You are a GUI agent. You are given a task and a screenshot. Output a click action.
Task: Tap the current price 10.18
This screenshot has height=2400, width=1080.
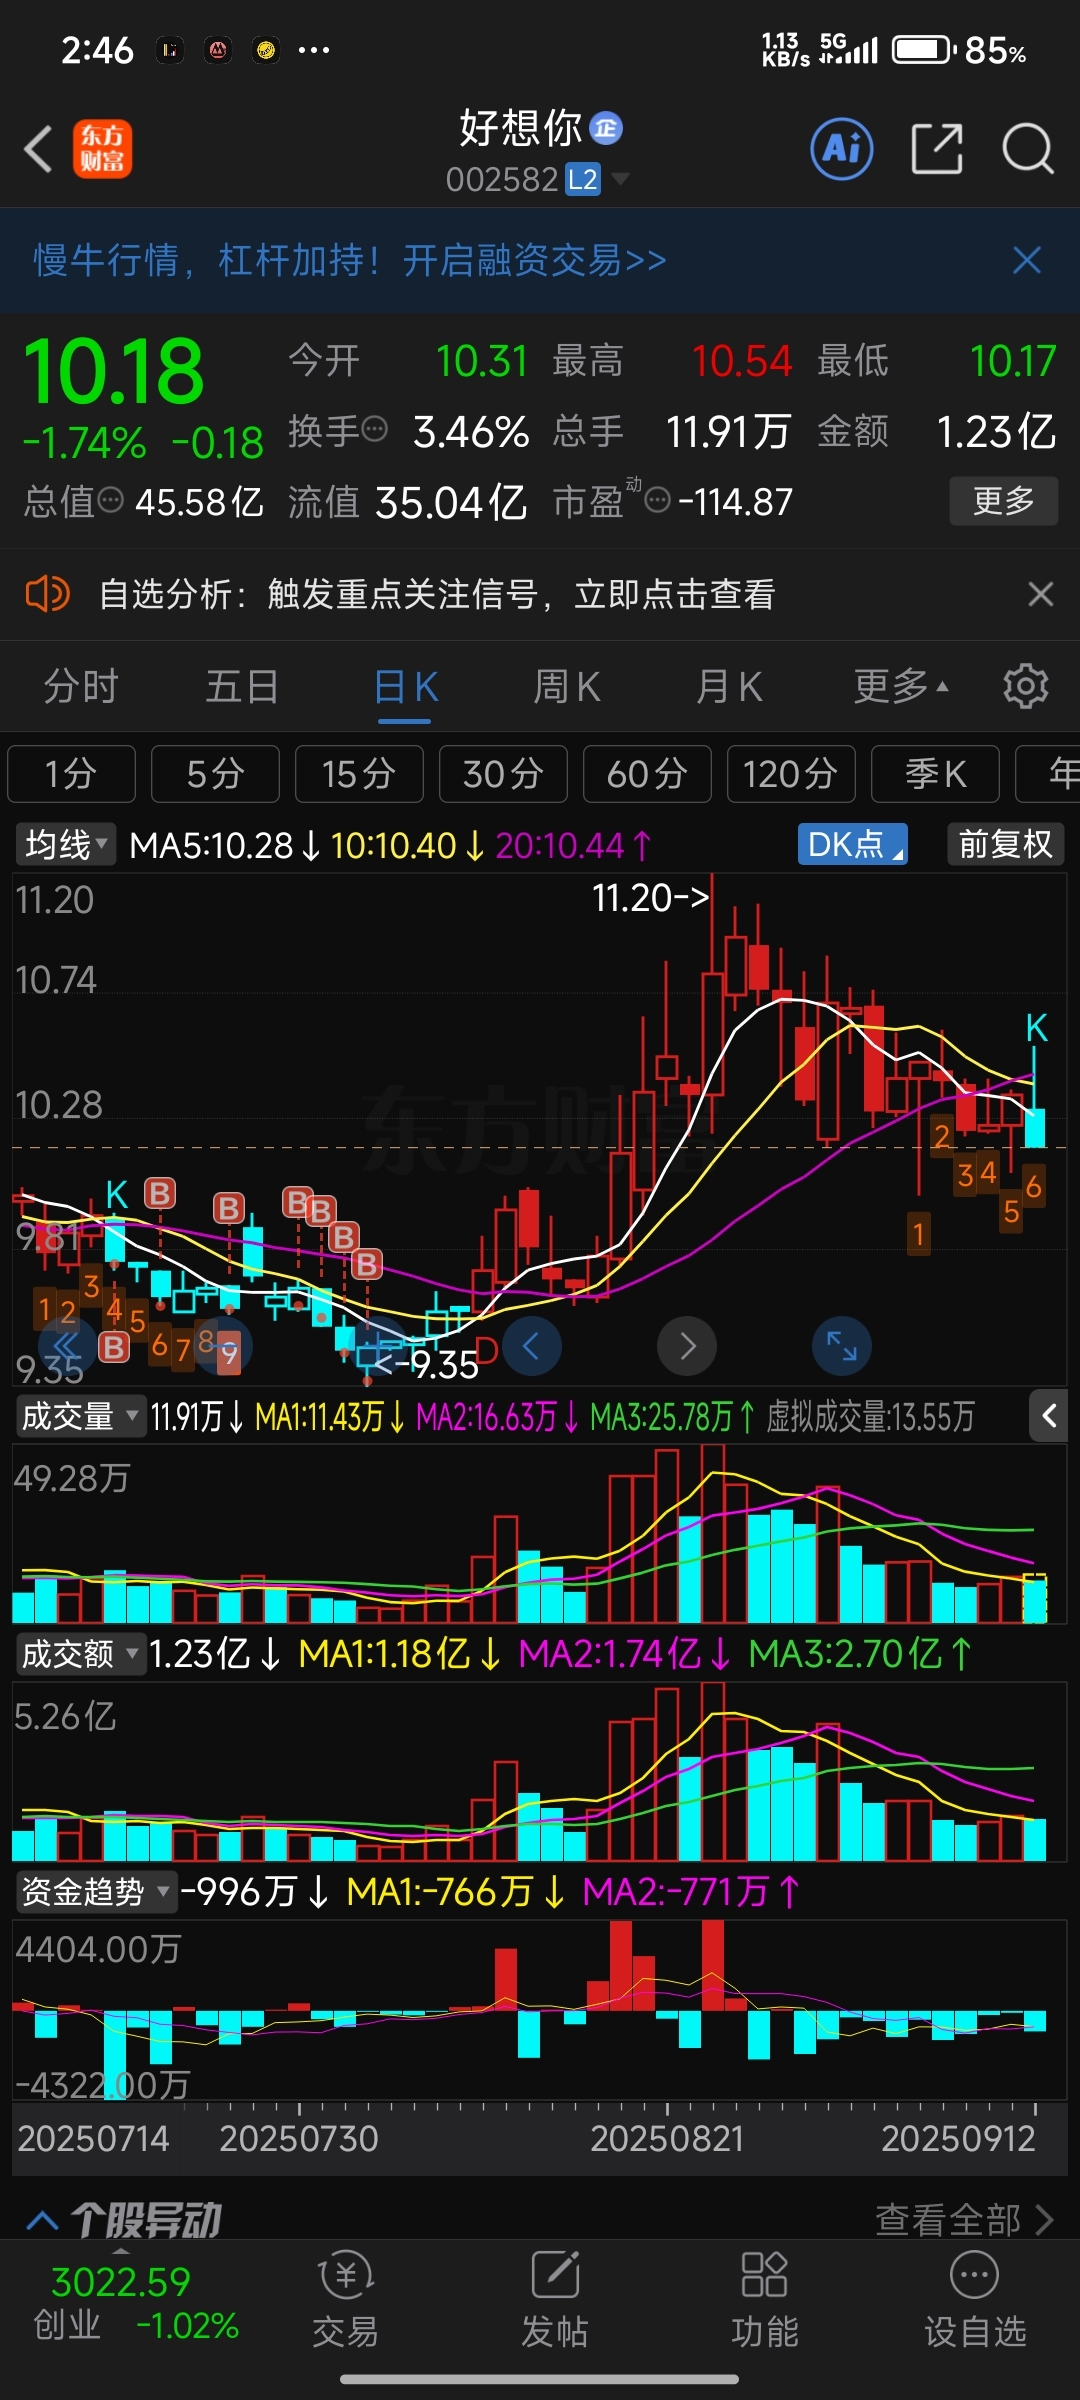[113, 372]
